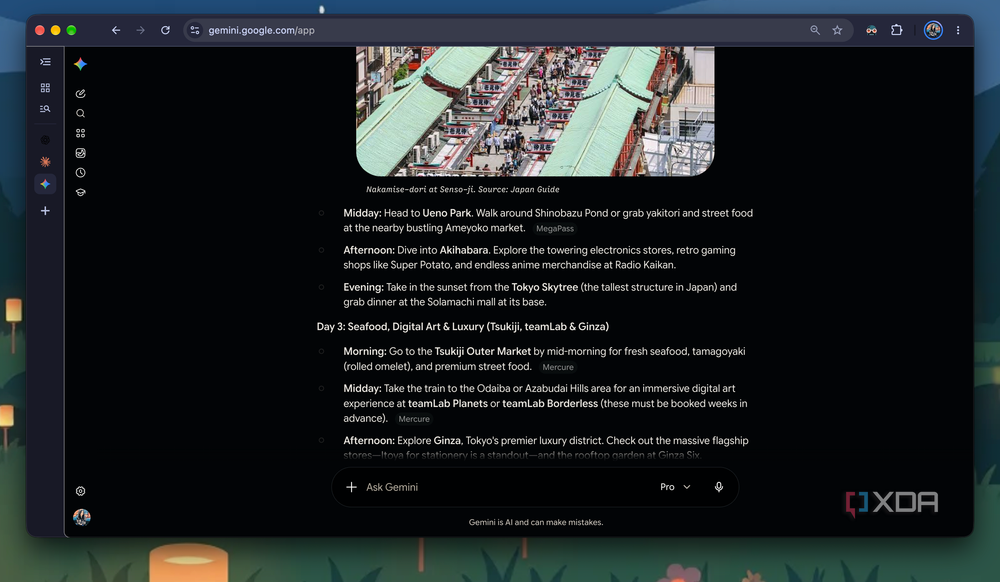1000x582 pixels.
Task: Click the bold "Ueno Park" text
Action: click(446, 213)
